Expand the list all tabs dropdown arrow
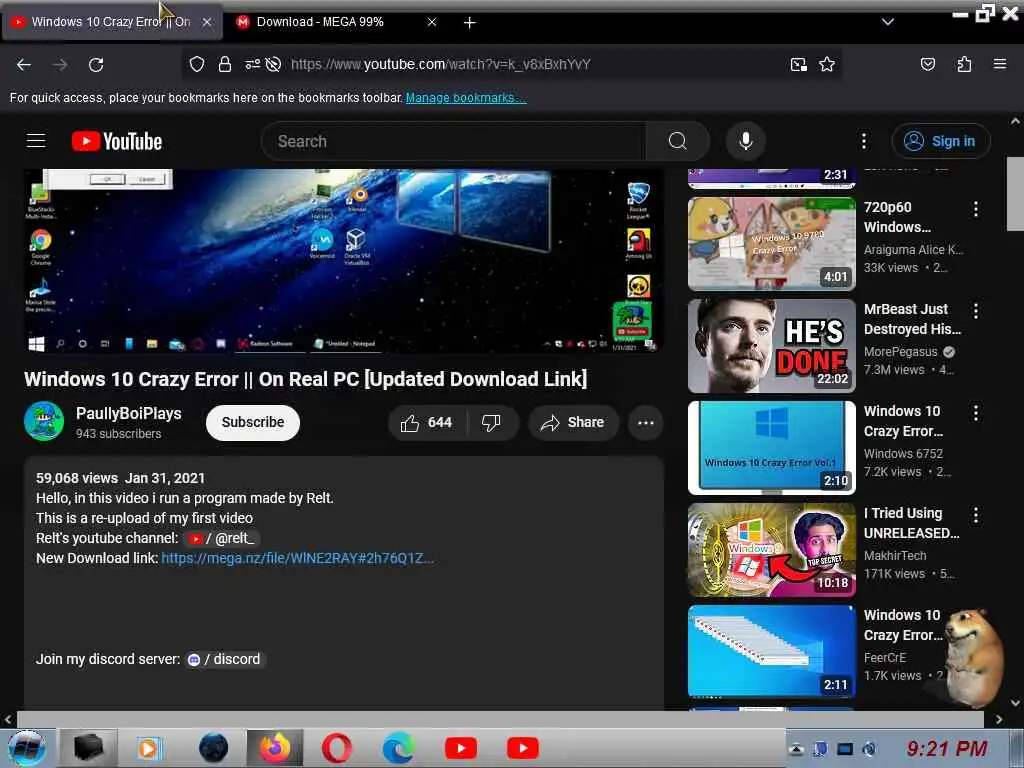 click(x=887, y=22)
